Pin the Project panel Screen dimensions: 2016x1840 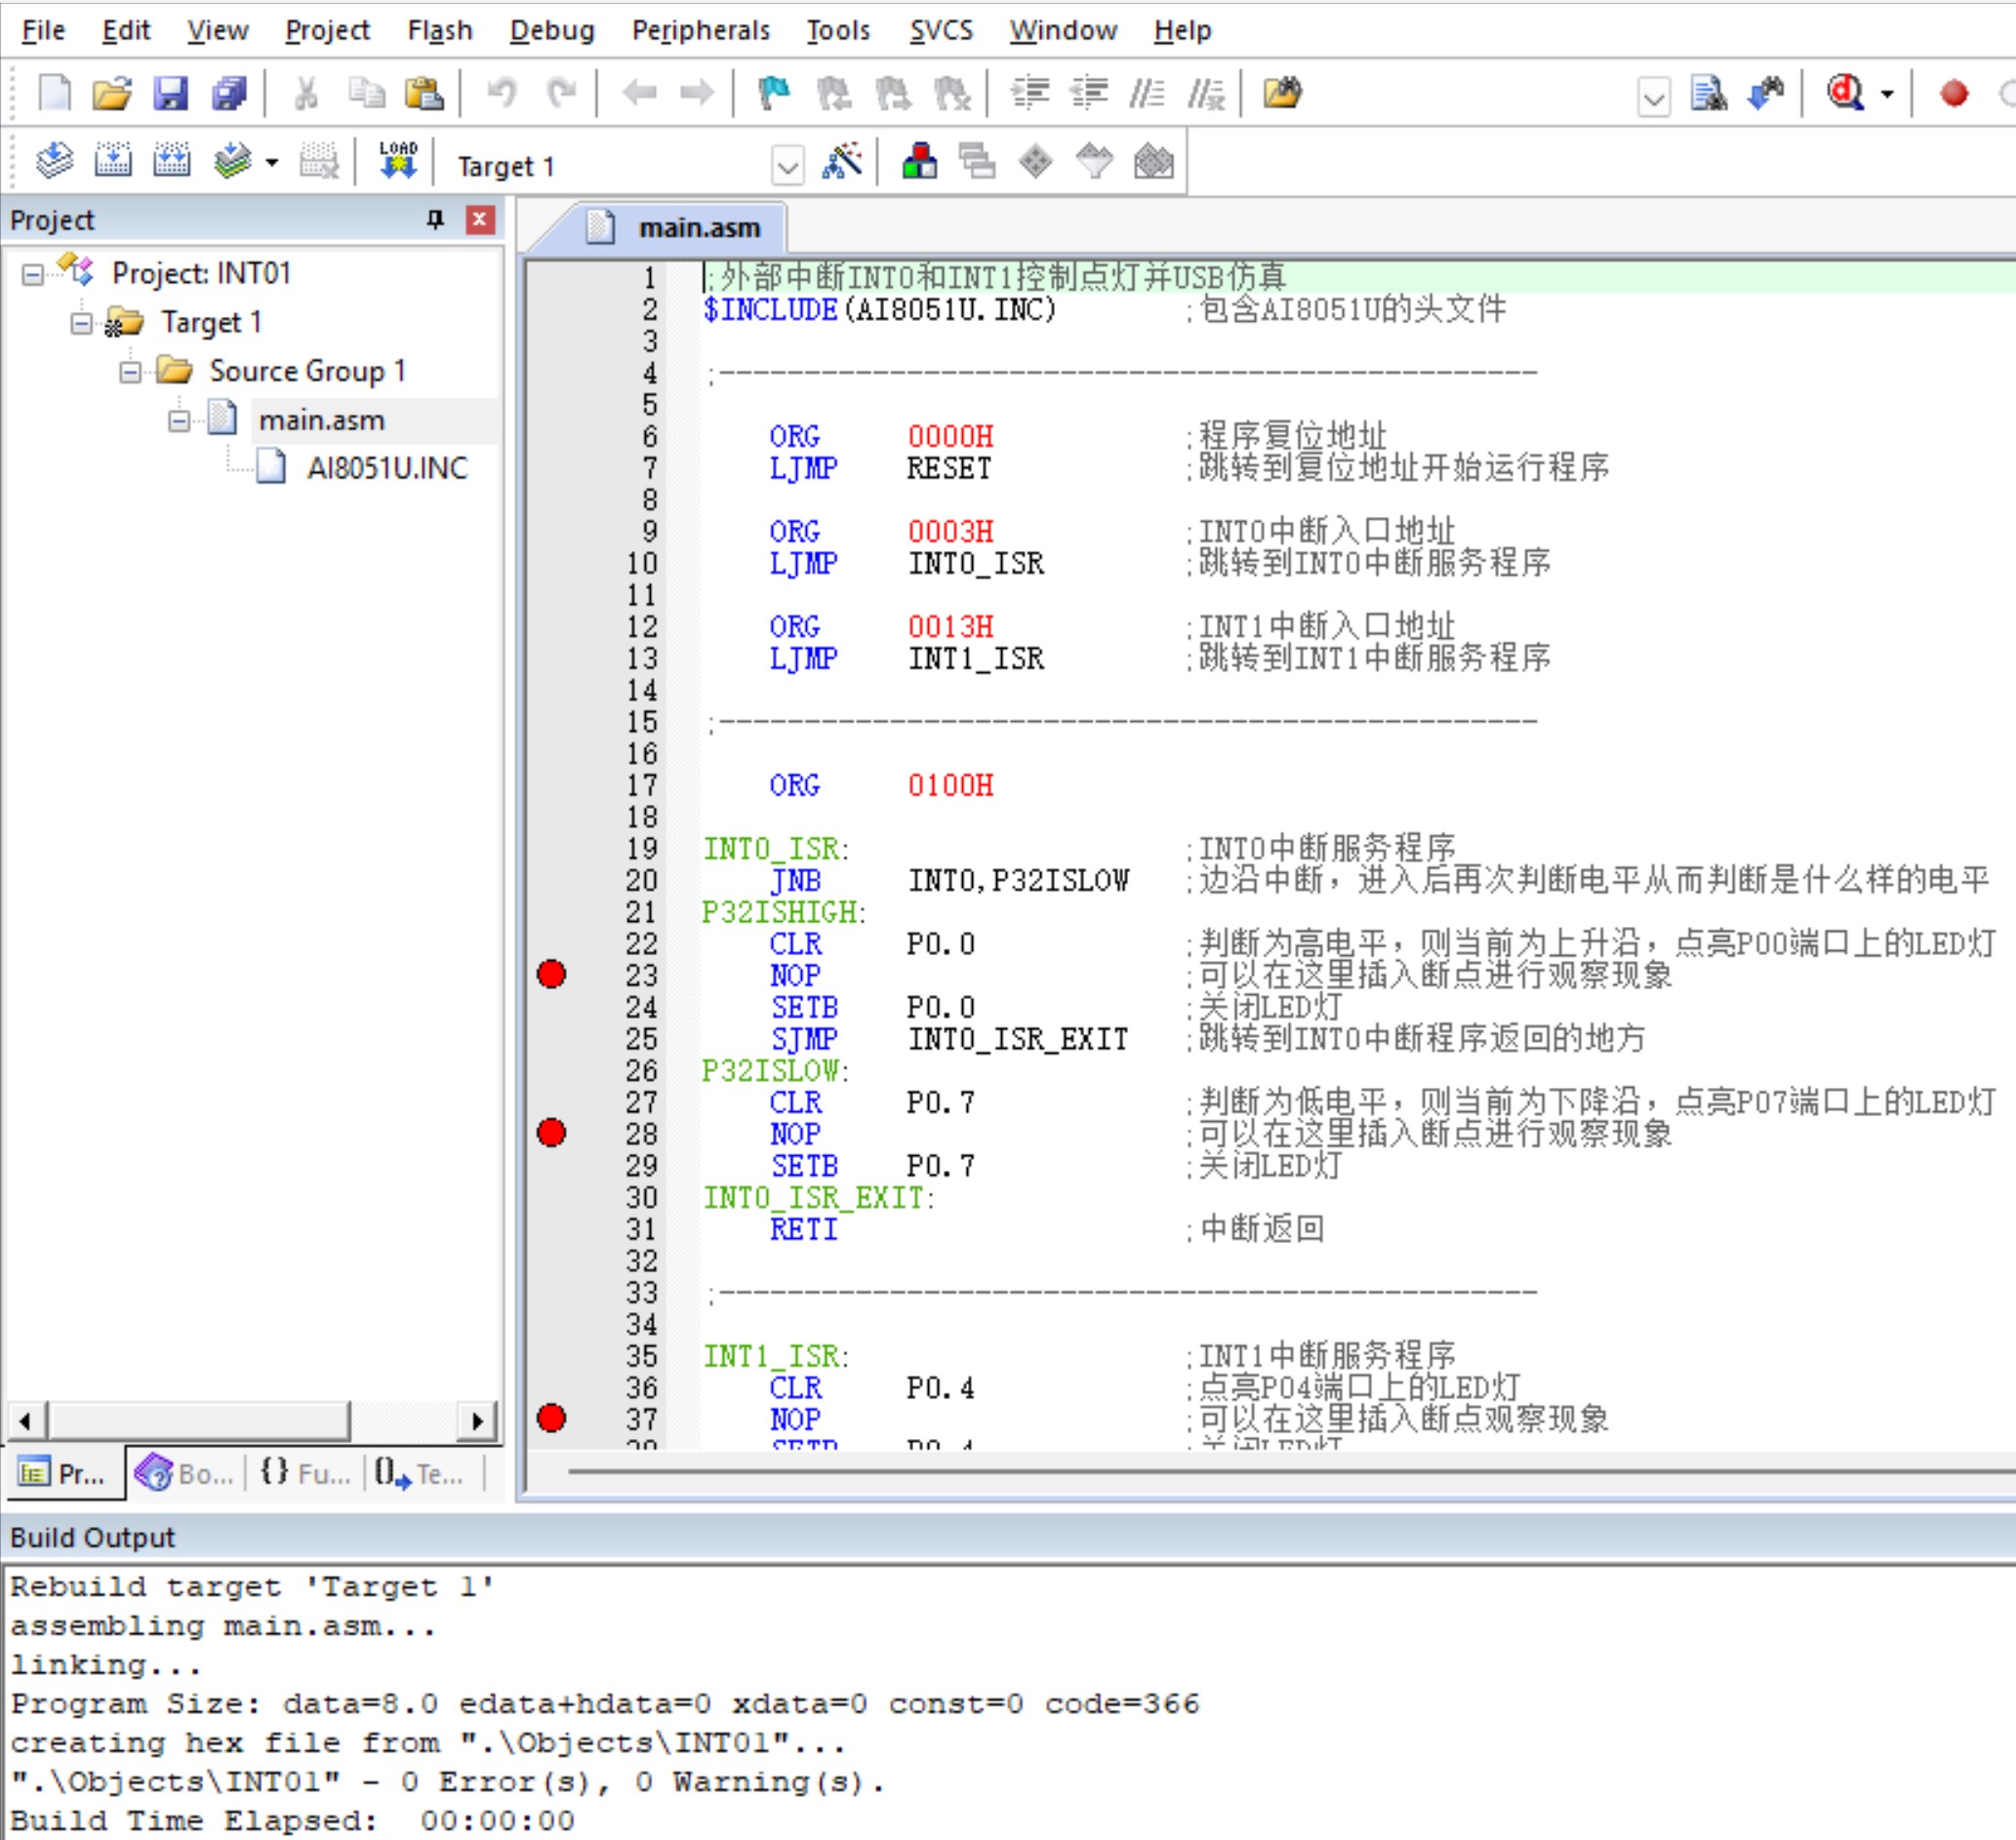[435, 219]
